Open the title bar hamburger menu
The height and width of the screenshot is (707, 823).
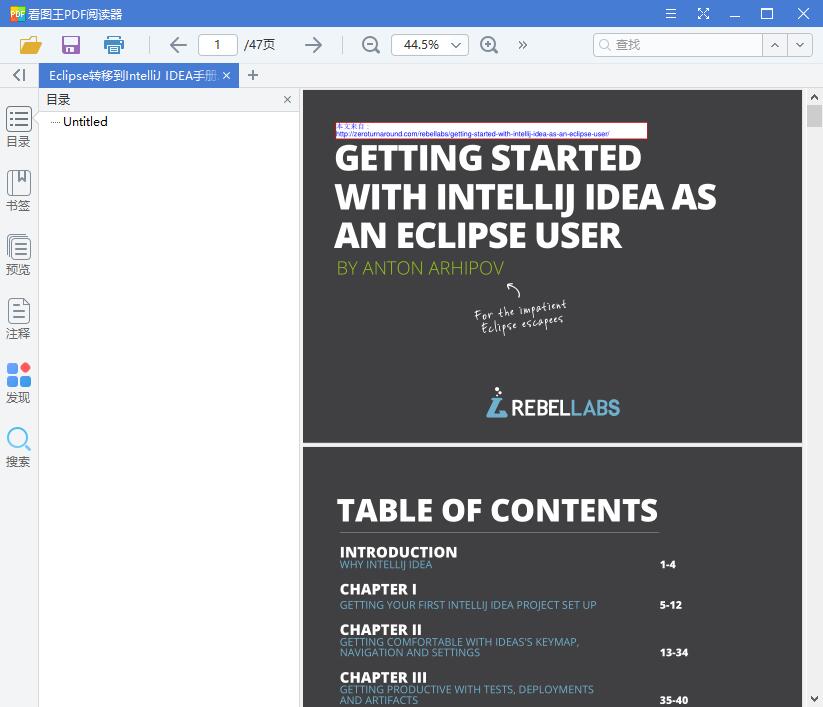[x=671, y=14]
